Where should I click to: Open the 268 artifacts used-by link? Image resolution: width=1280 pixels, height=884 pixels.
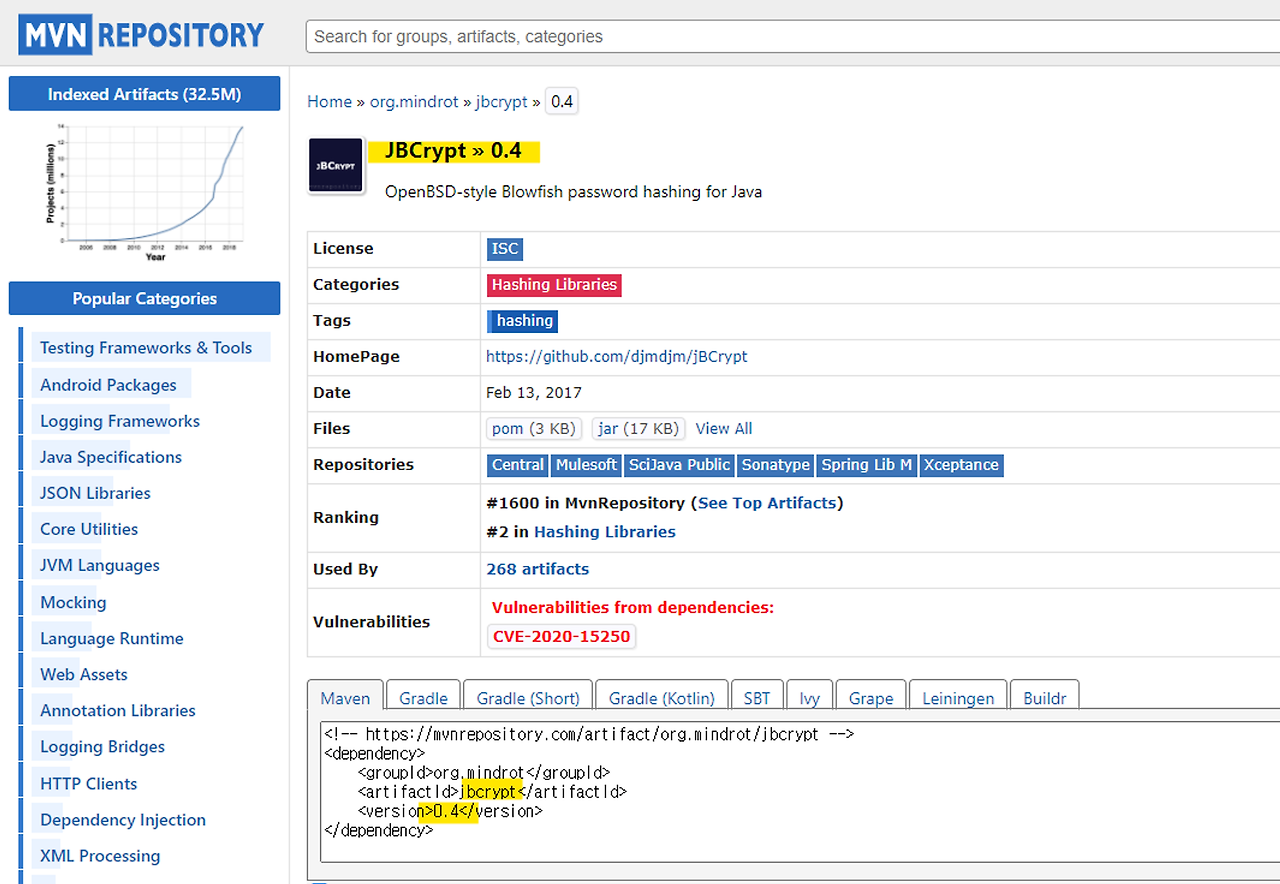[x=538, y=569]
